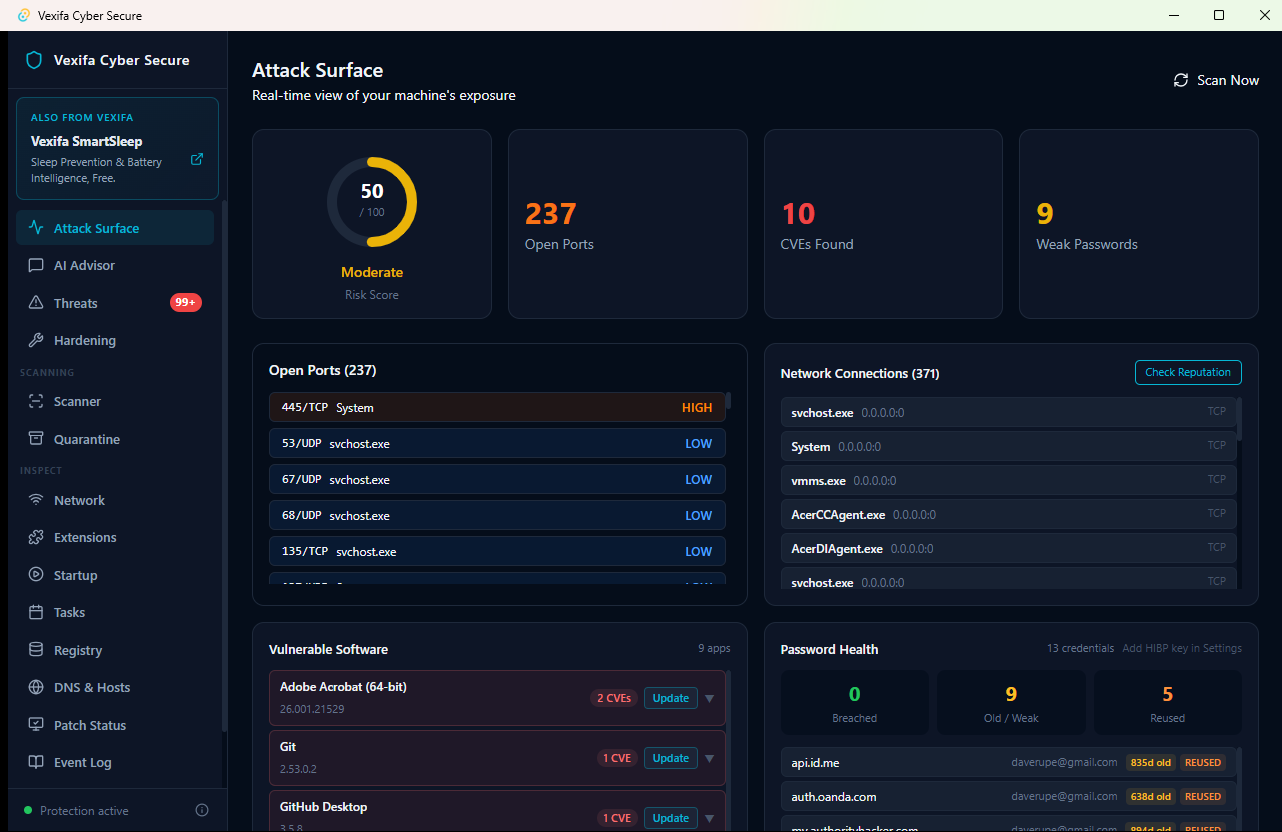The width and height of the screenshot is (1282, 832).
Task: Open the DNS & Hosts page
Action: click(x=115, y=687)
